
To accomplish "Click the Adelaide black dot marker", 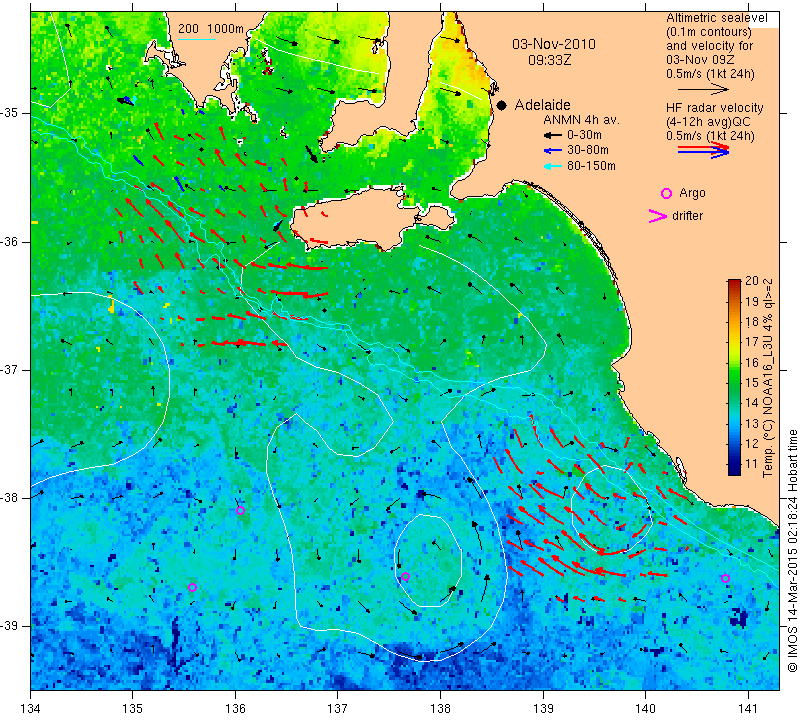I will coord(502,105).
